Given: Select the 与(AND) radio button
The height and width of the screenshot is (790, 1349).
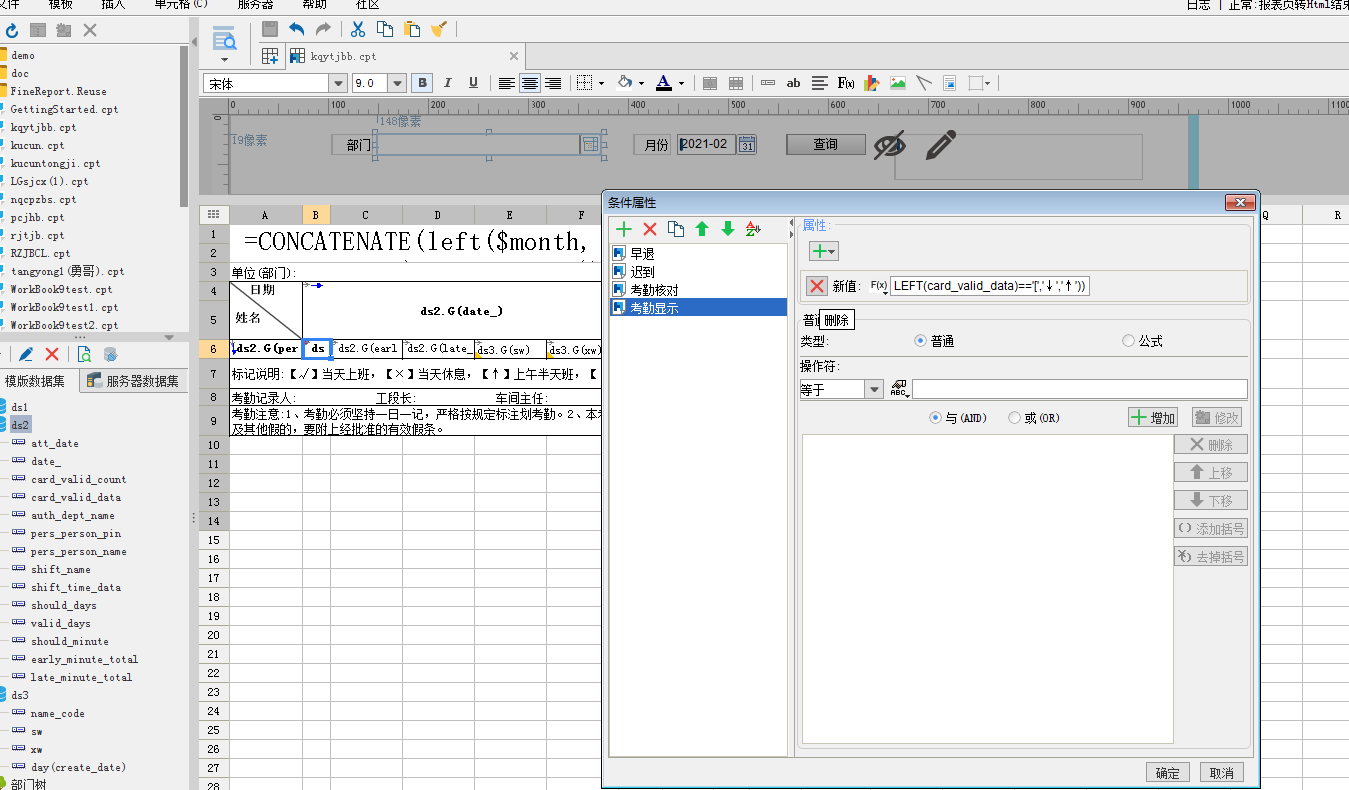Looking at the screenshot, I should [936, 418].
